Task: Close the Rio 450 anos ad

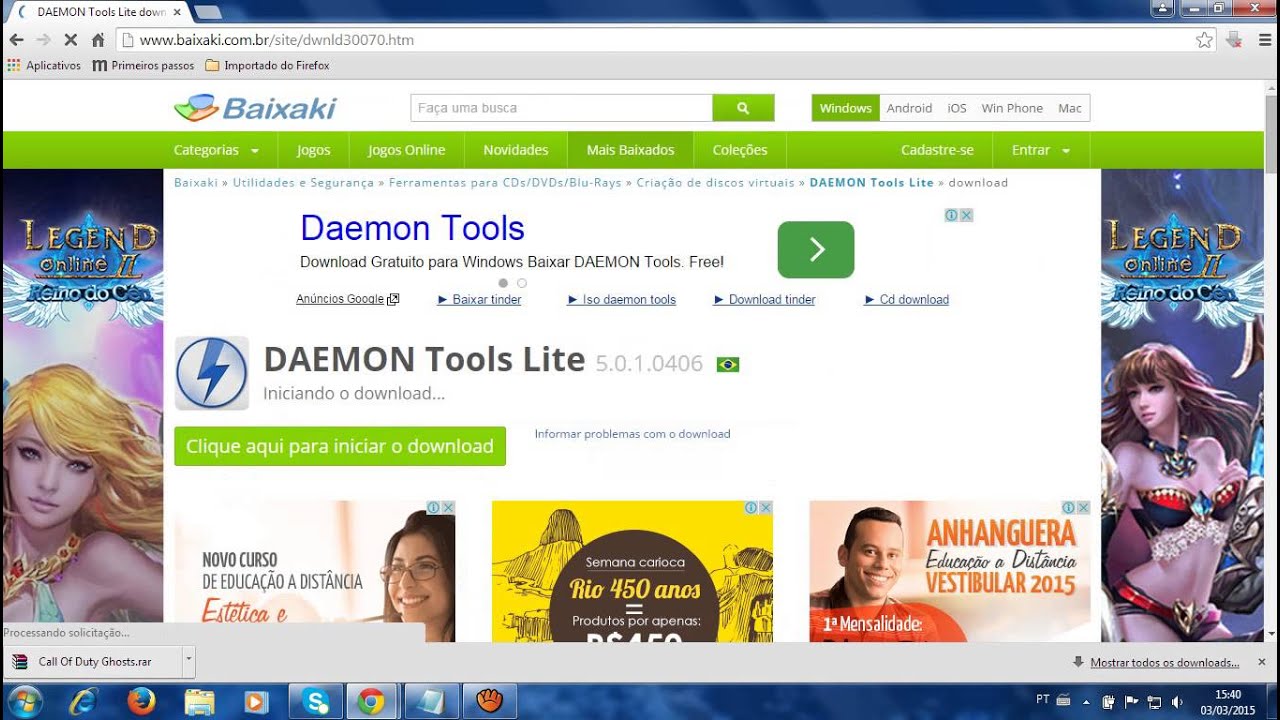Action: tap(765, 508)
